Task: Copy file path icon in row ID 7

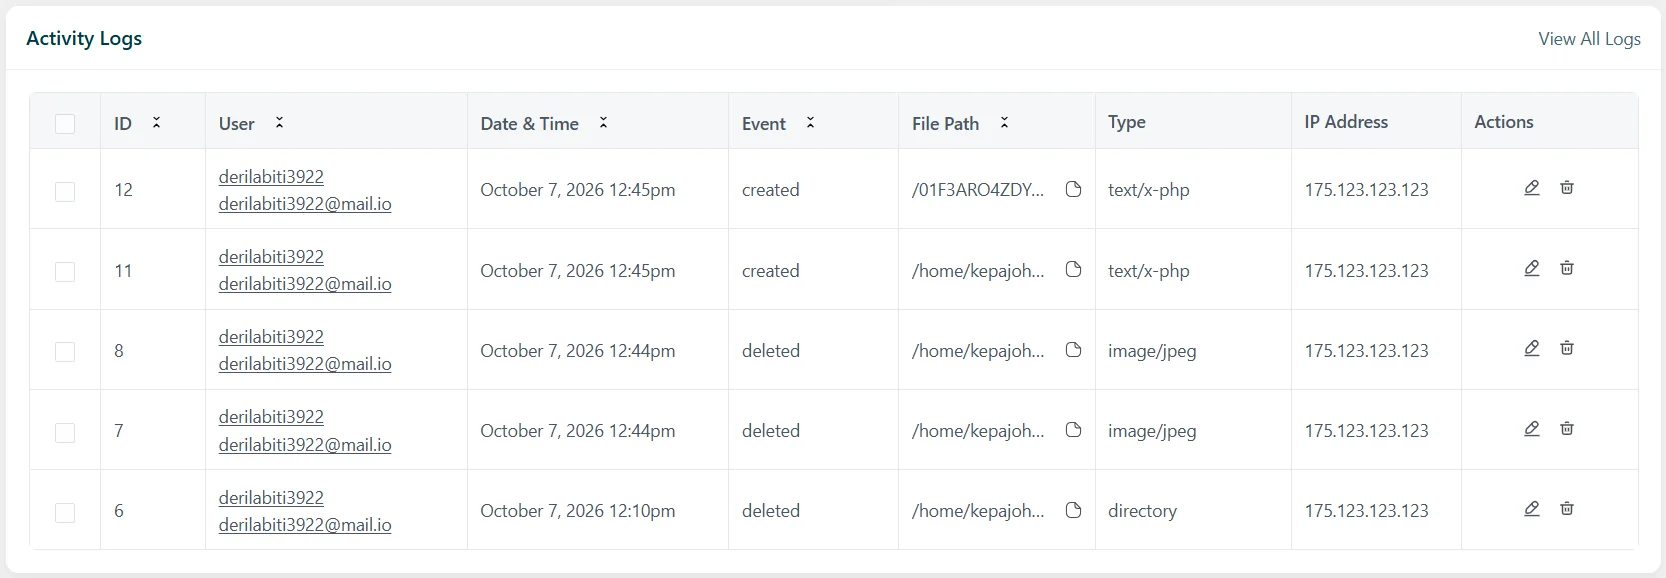Action: tap(1073, 430)
